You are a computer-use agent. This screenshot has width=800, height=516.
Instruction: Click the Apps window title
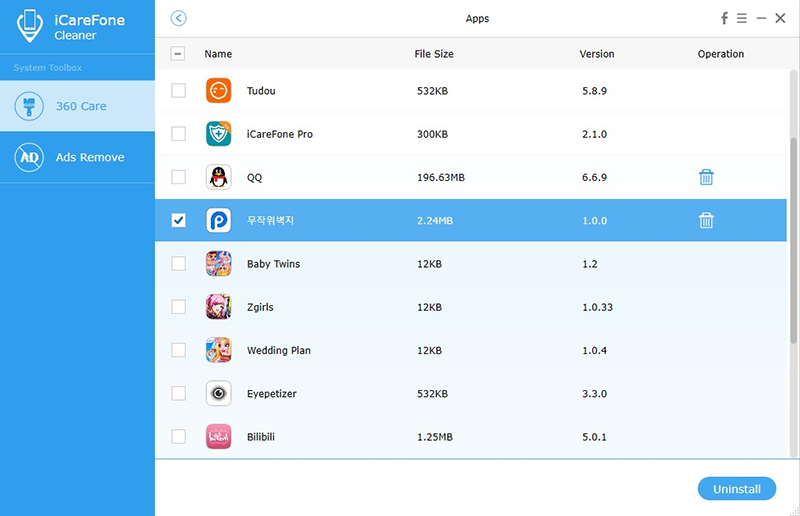478,18
